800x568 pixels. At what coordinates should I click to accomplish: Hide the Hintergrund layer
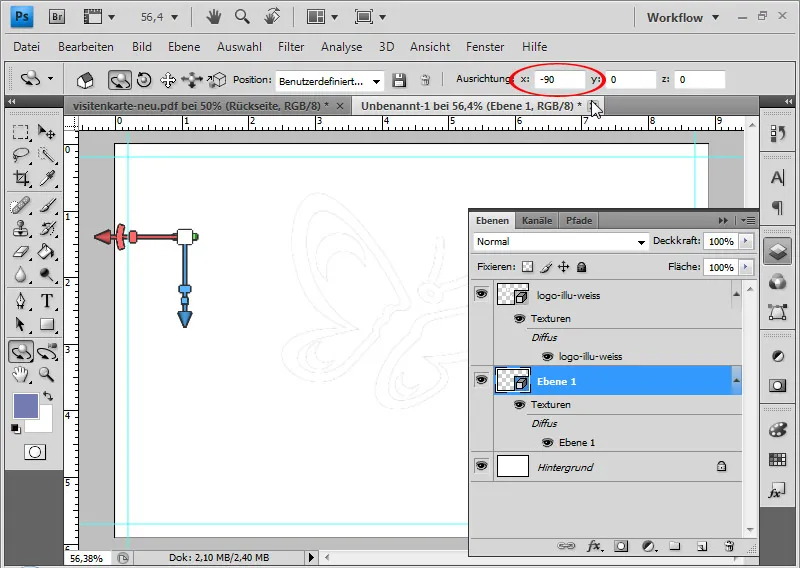click(481, 465)
